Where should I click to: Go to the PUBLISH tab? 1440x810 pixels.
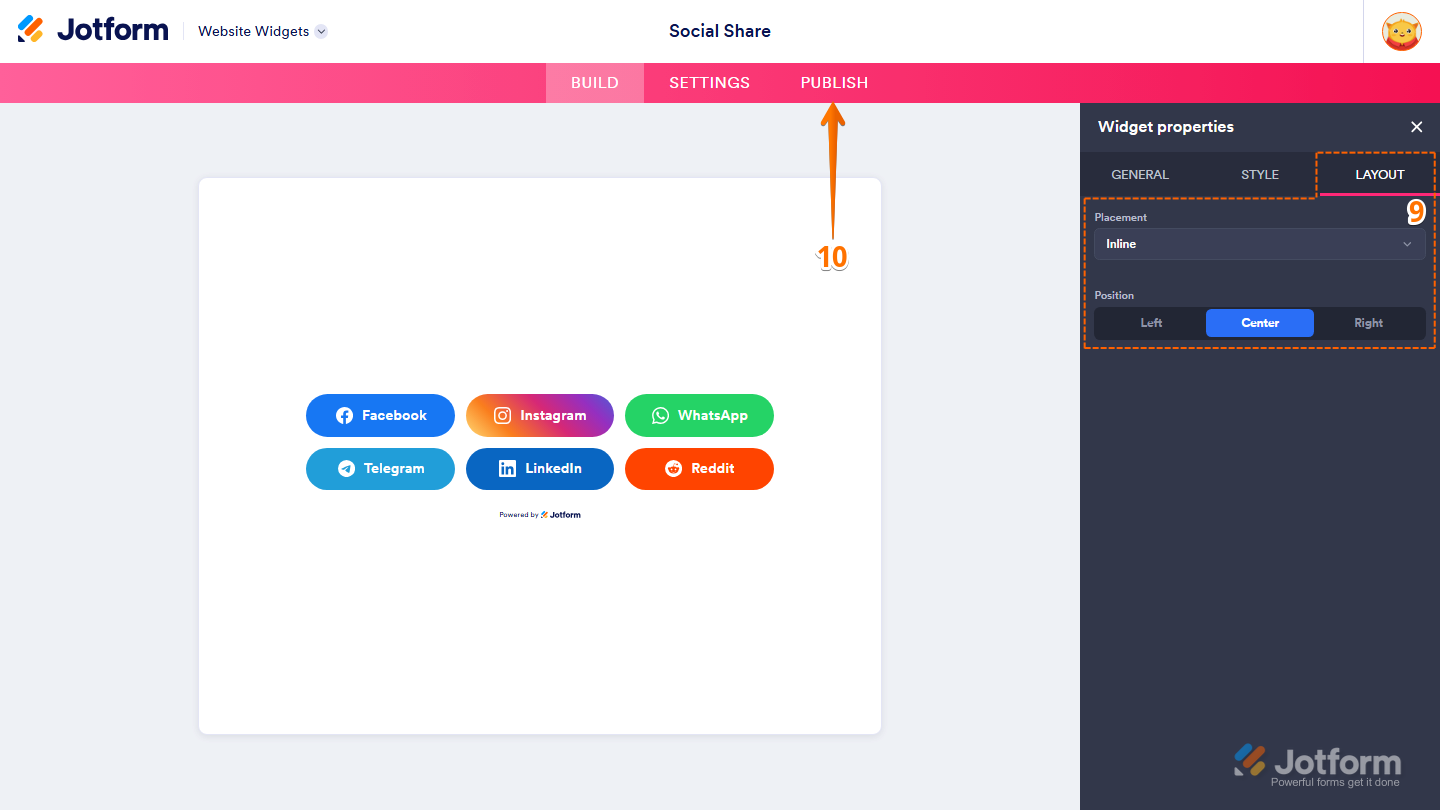[834, 83]
